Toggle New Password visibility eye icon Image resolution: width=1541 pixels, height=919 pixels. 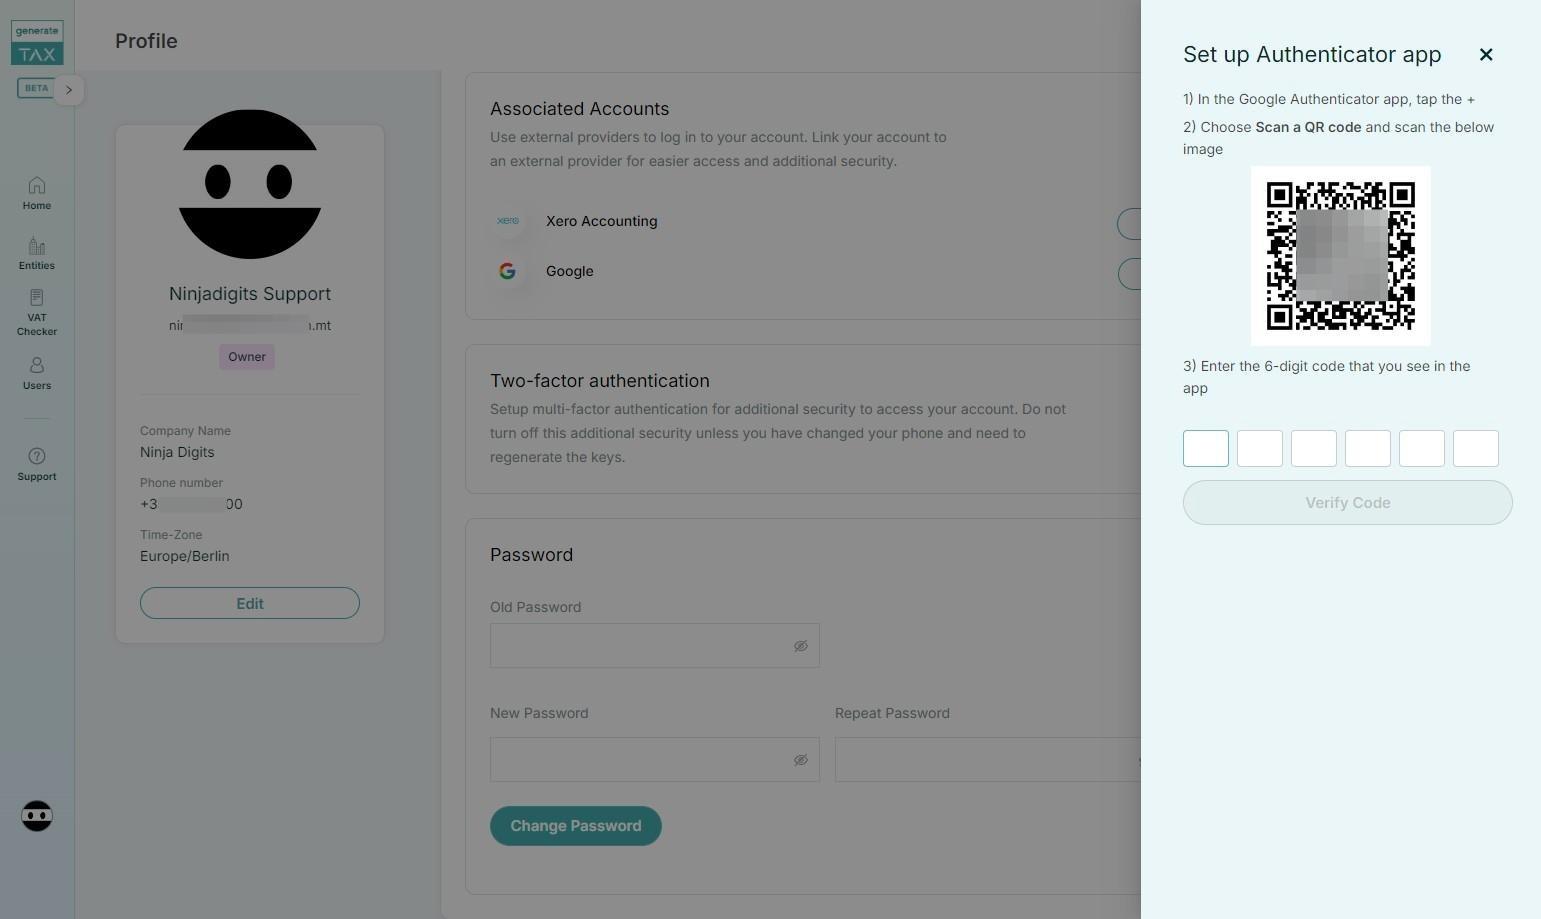click(x=801, y=760)
